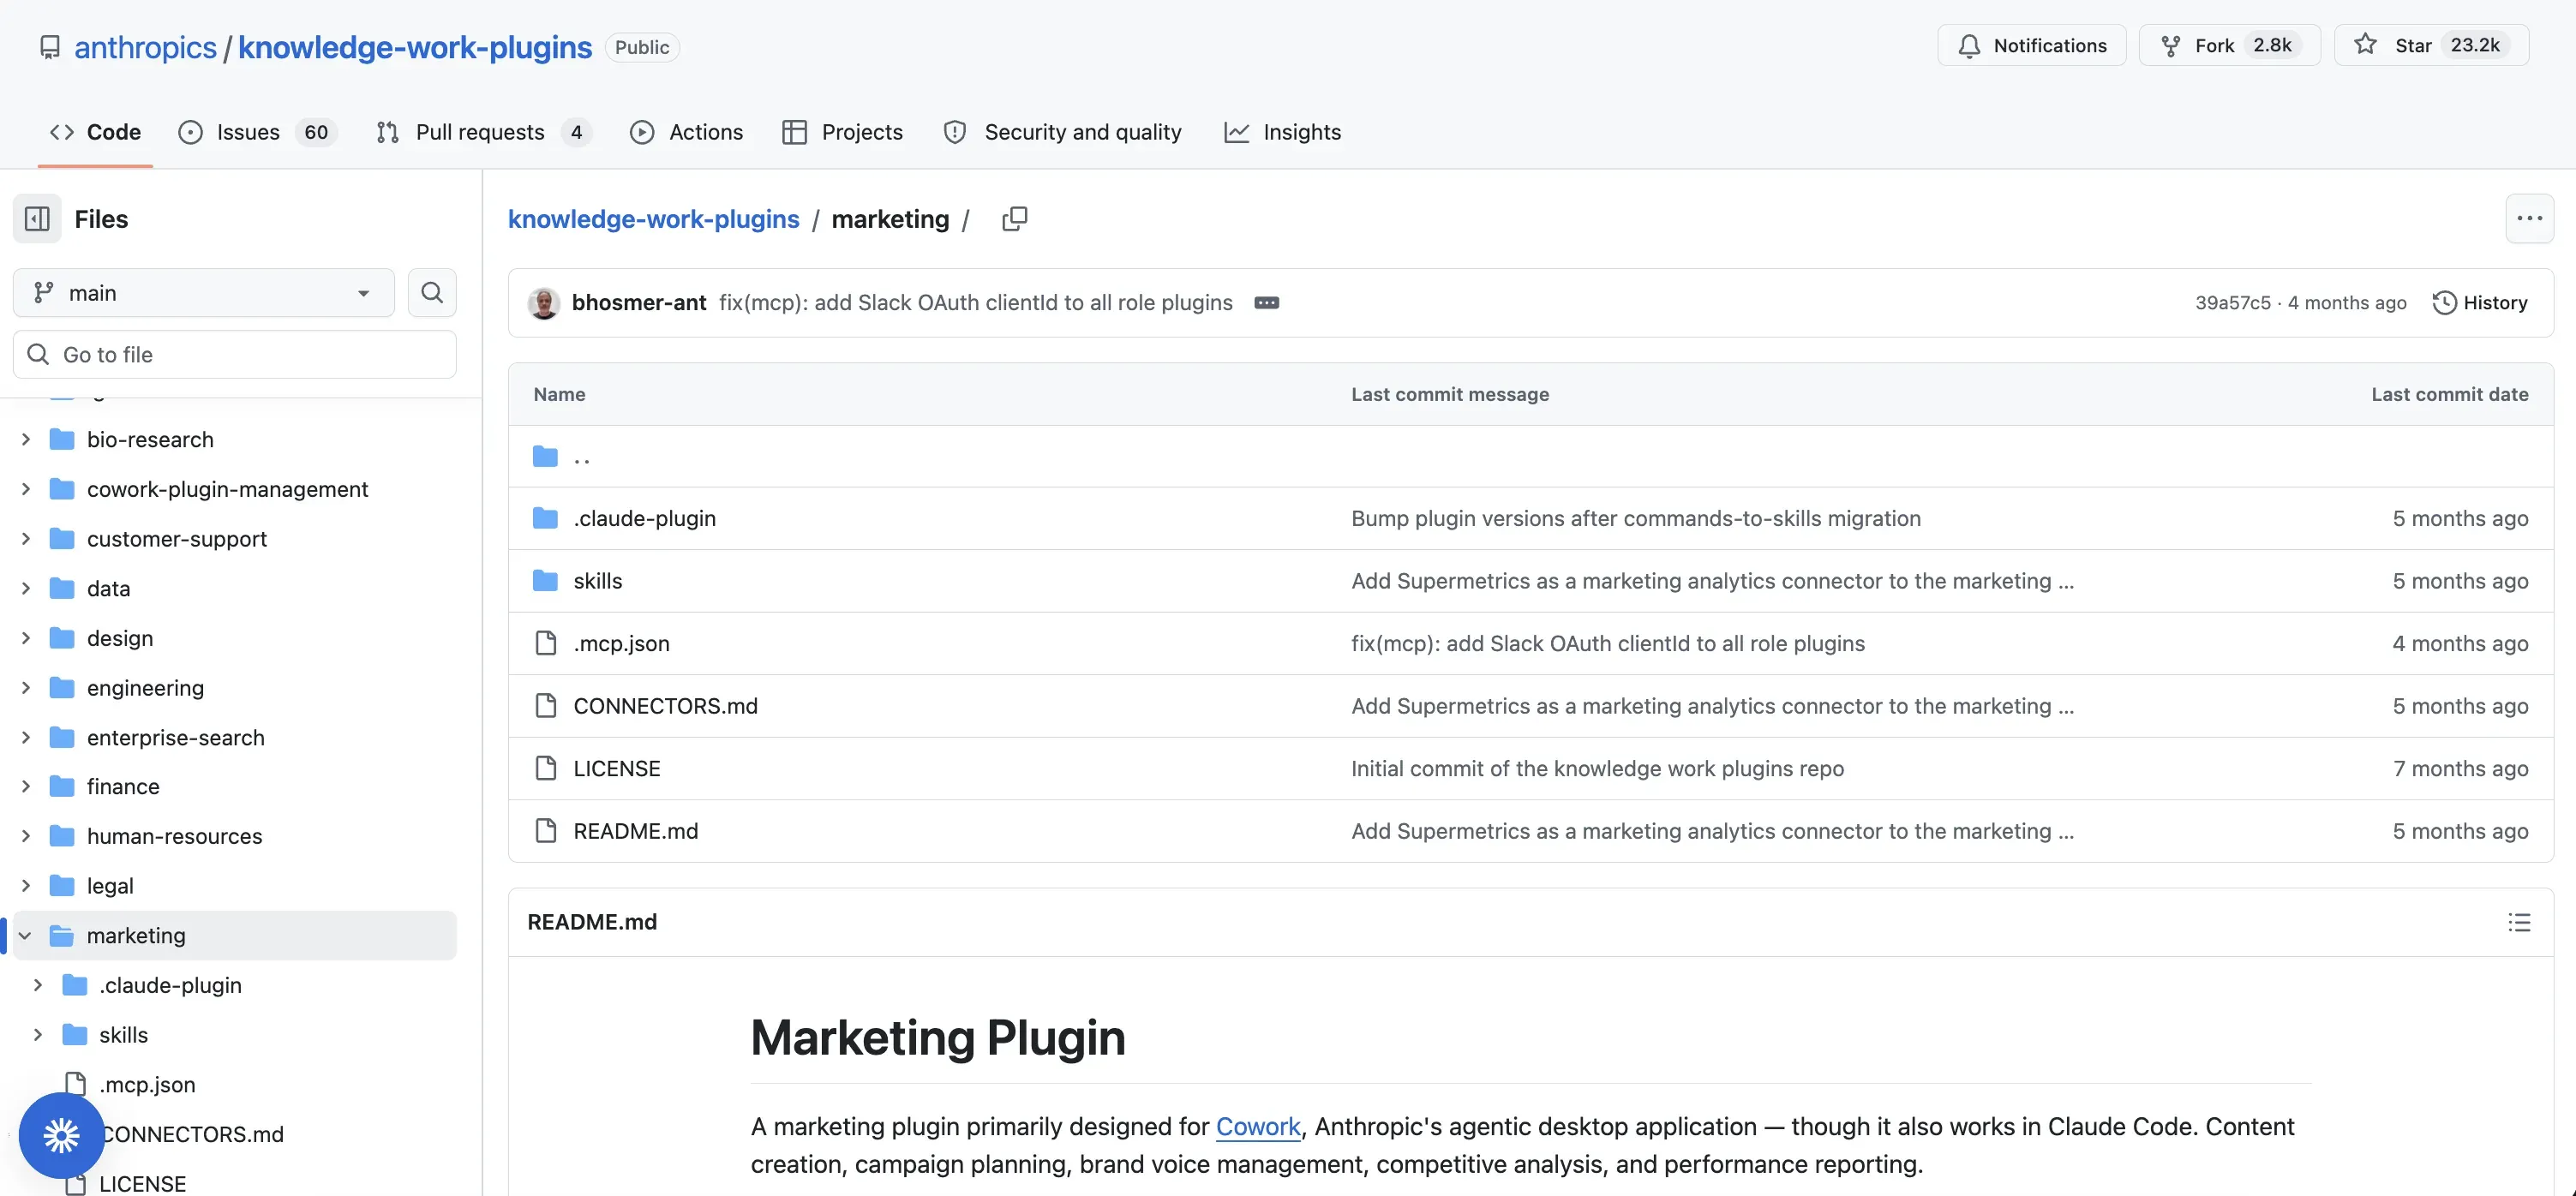This screenshot has height=1196, width=2576.
Task: Expand the design folder chevron
Action: tap(26, 637)
